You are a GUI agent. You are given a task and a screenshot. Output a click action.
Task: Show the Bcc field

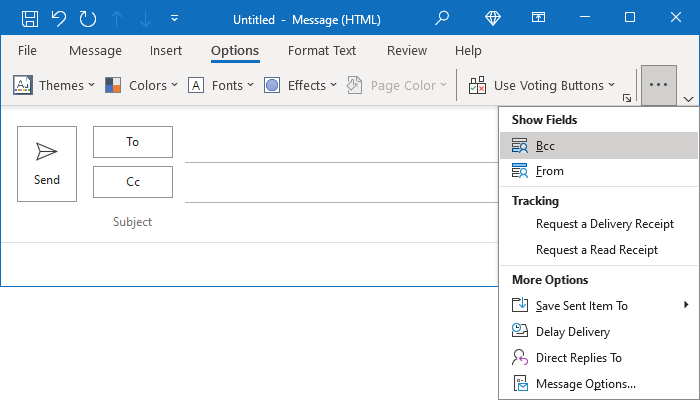599,146
